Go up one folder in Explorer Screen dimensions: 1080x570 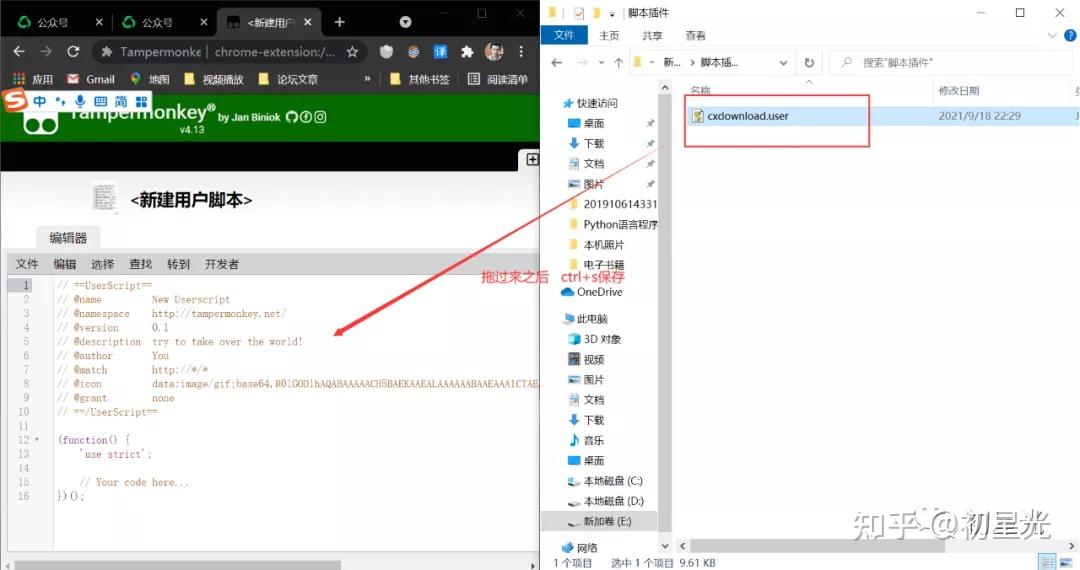[x=619, y=63]
